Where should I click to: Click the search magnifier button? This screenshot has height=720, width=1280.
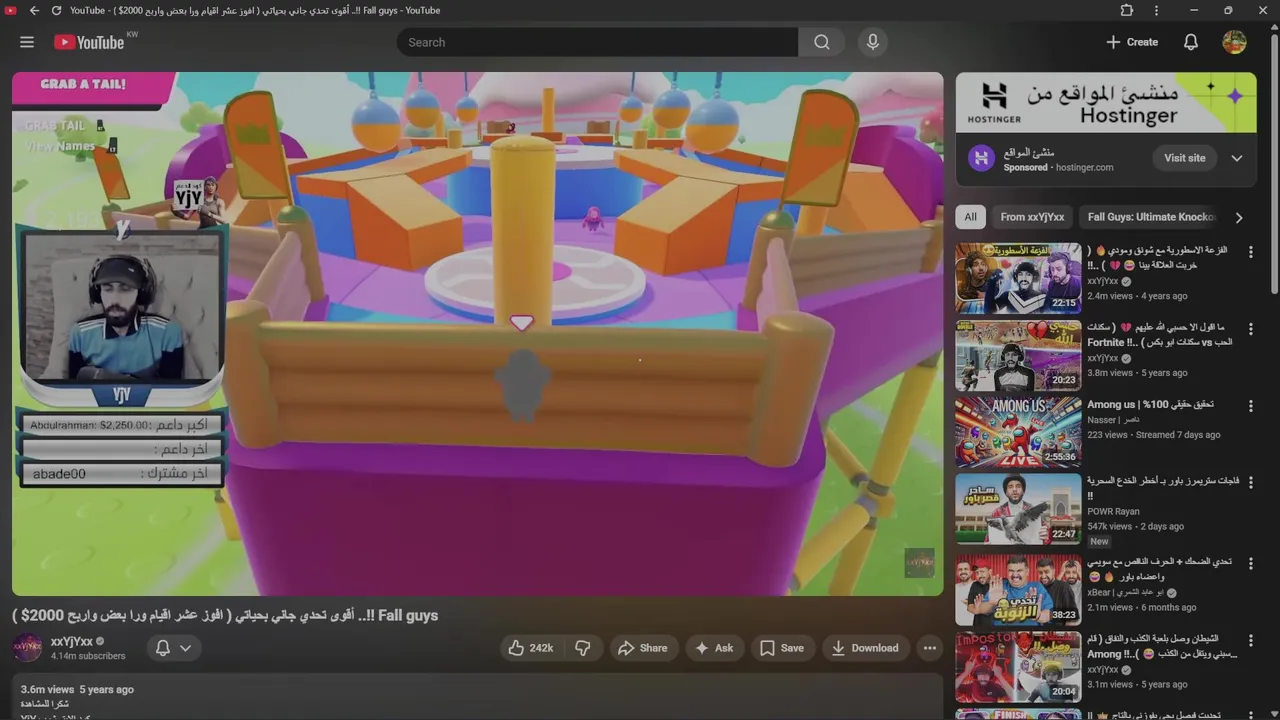[x=822, y=42]
